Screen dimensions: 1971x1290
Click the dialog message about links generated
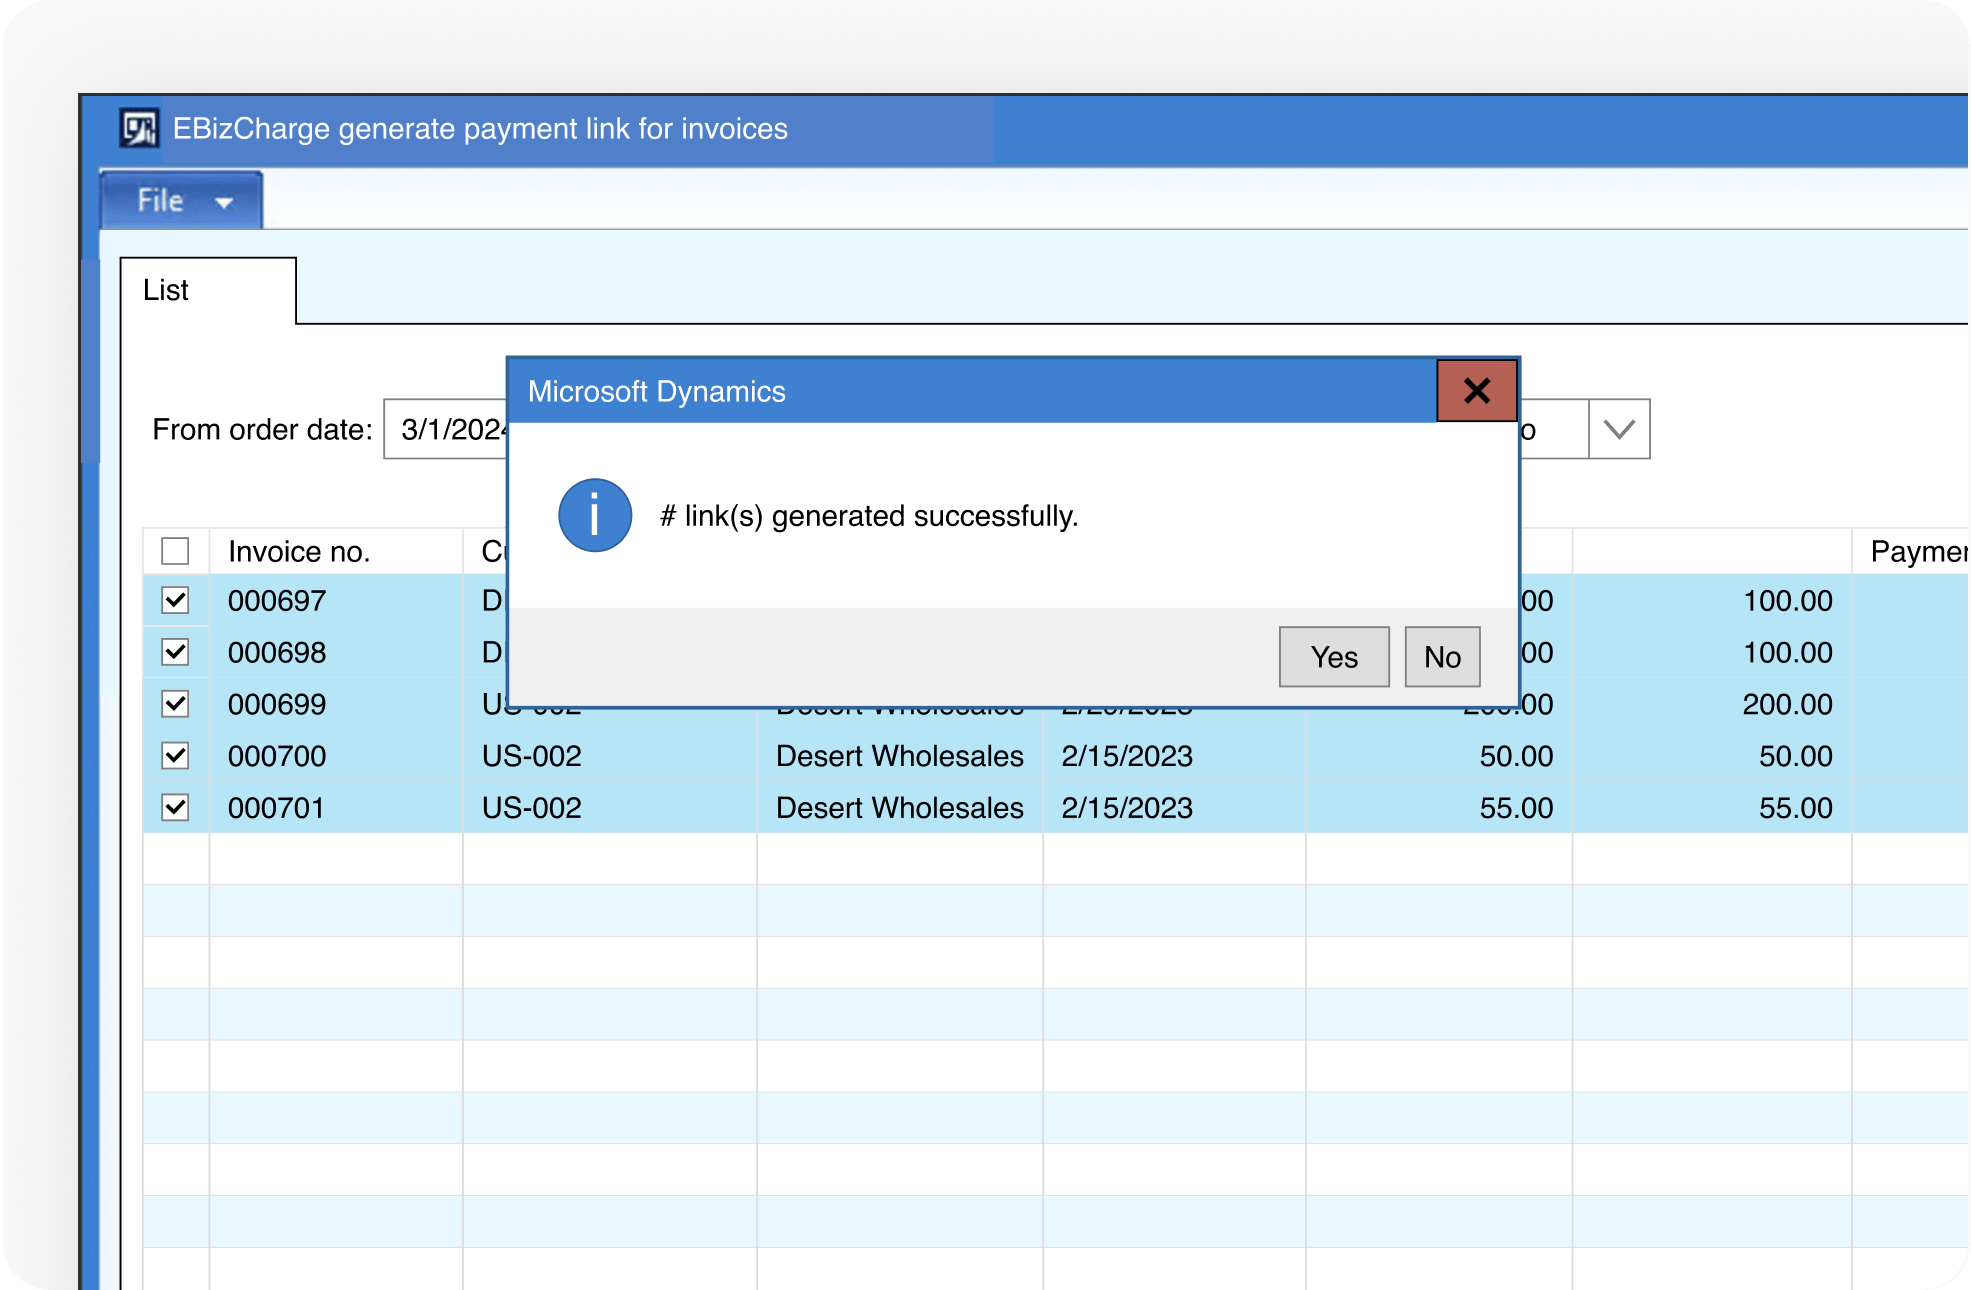(869, 516)
